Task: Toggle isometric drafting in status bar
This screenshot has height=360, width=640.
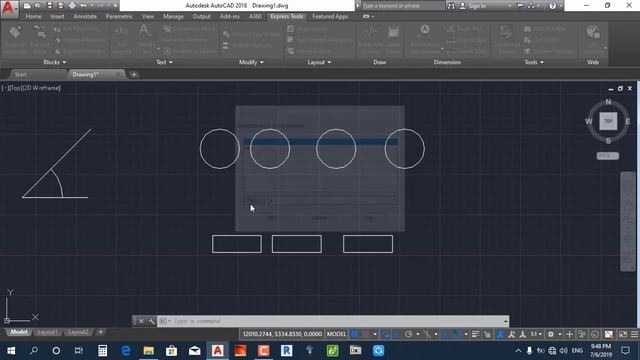Action: click(427, 334)
